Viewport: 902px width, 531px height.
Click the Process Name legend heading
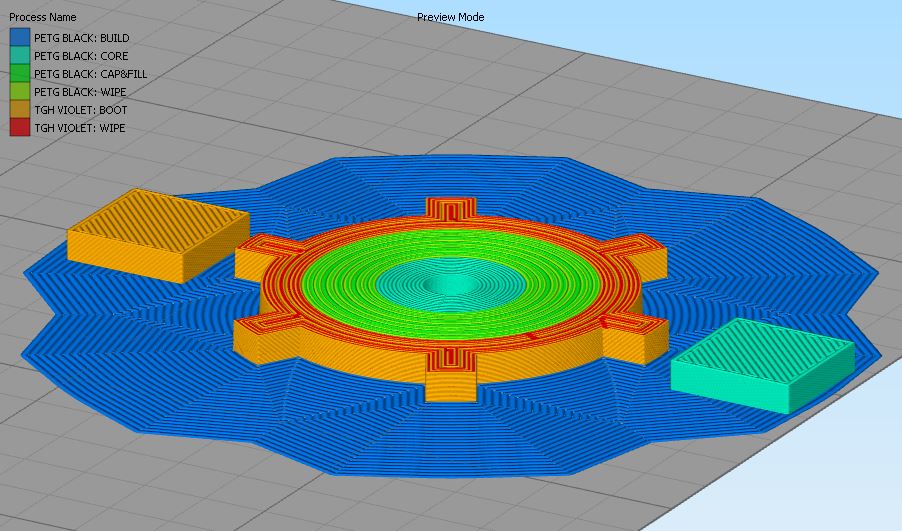coord(43,17)
